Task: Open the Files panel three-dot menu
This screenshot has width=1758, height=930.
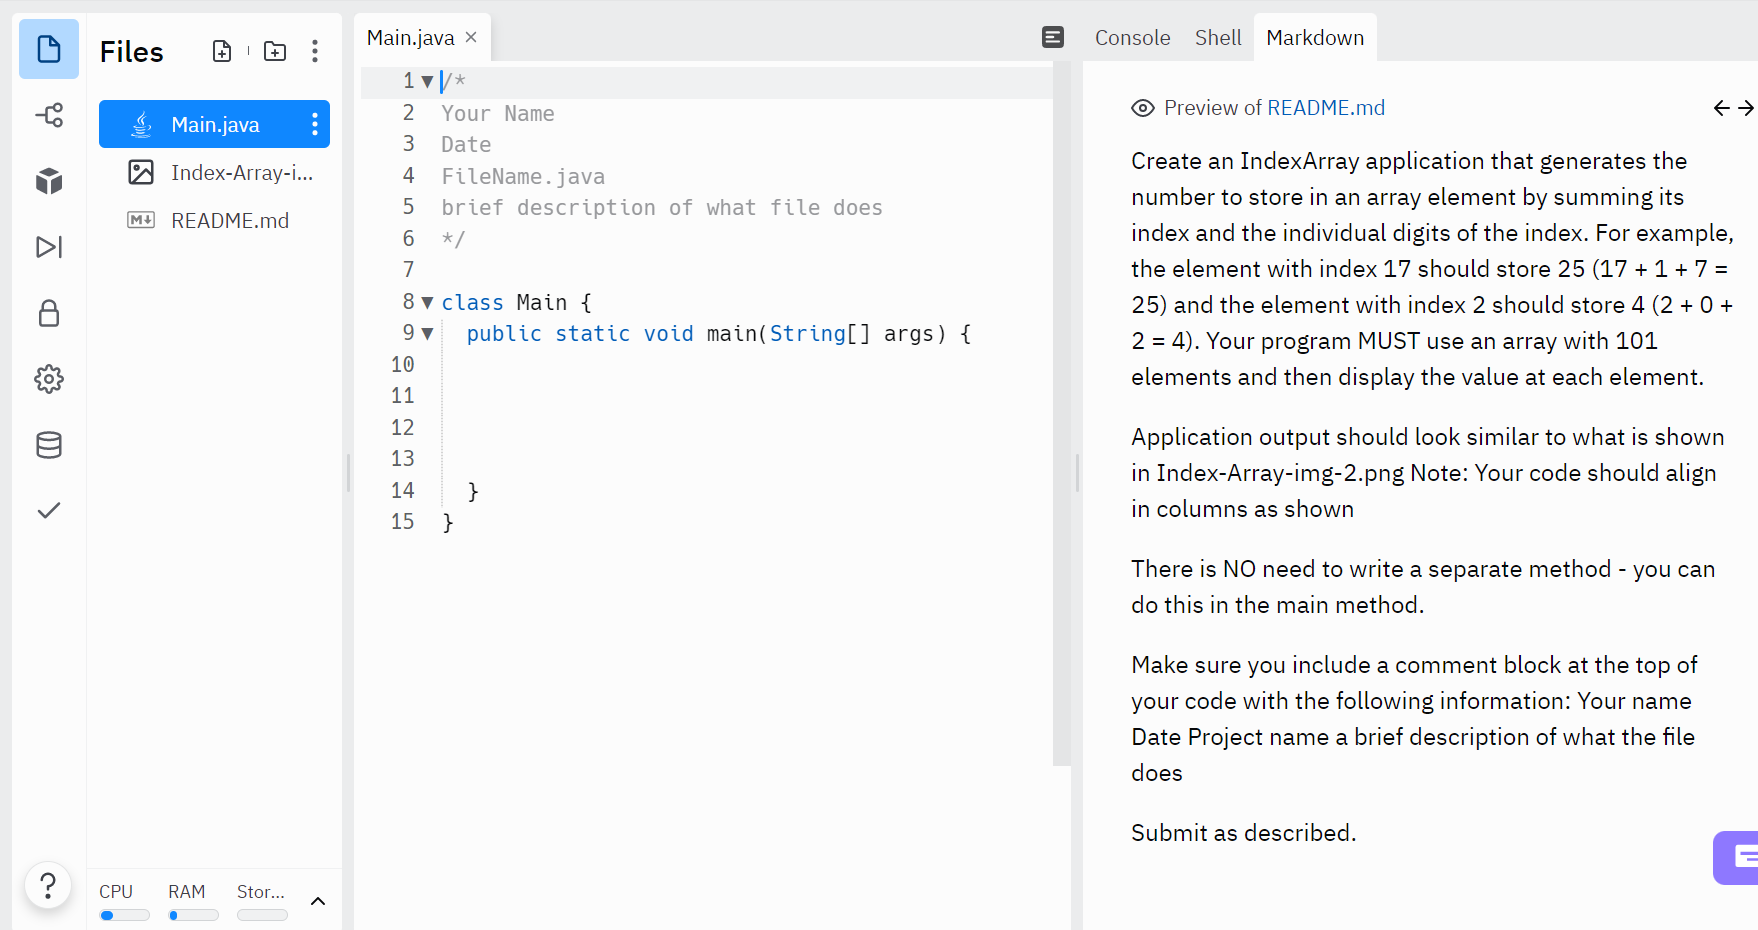Action: (x=315, y=50)
